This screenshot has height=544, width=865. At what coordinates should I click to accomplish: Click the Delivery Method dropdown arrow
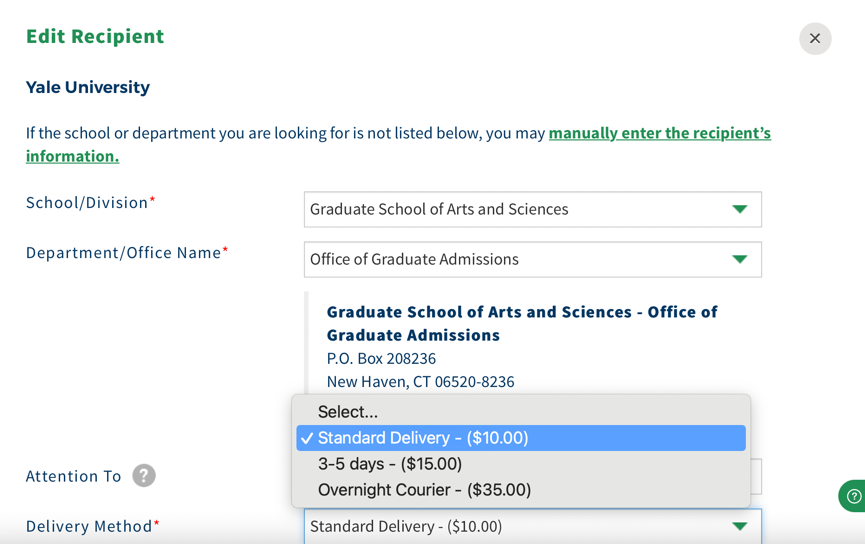pos(739,526)
